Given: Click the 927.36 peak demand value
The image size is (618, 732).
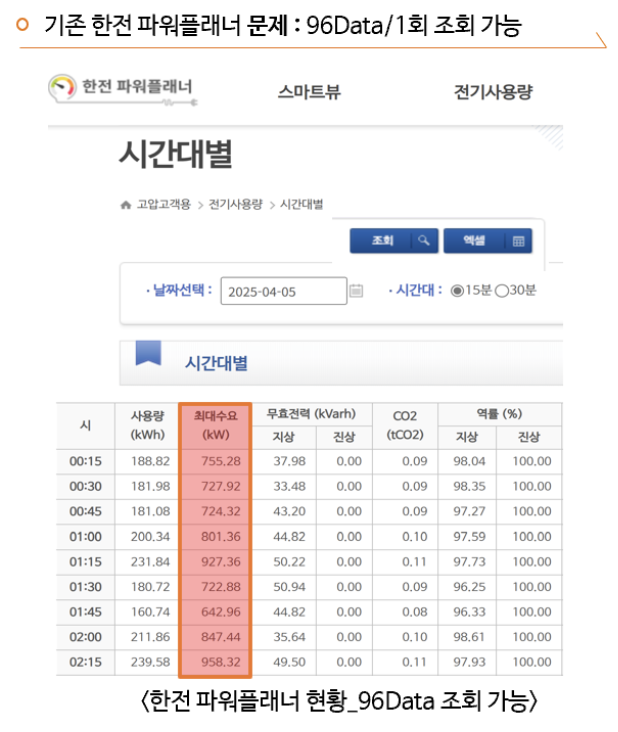Looking at the screenshot, I should point(221,562).
